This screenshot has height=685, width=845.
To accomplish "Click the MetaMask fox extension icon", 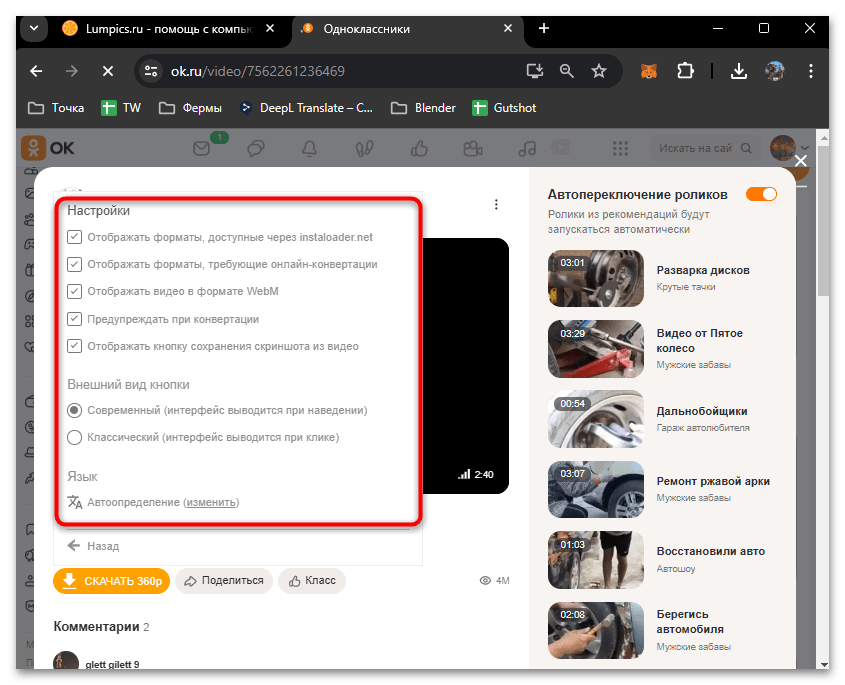I will (649, 71).
